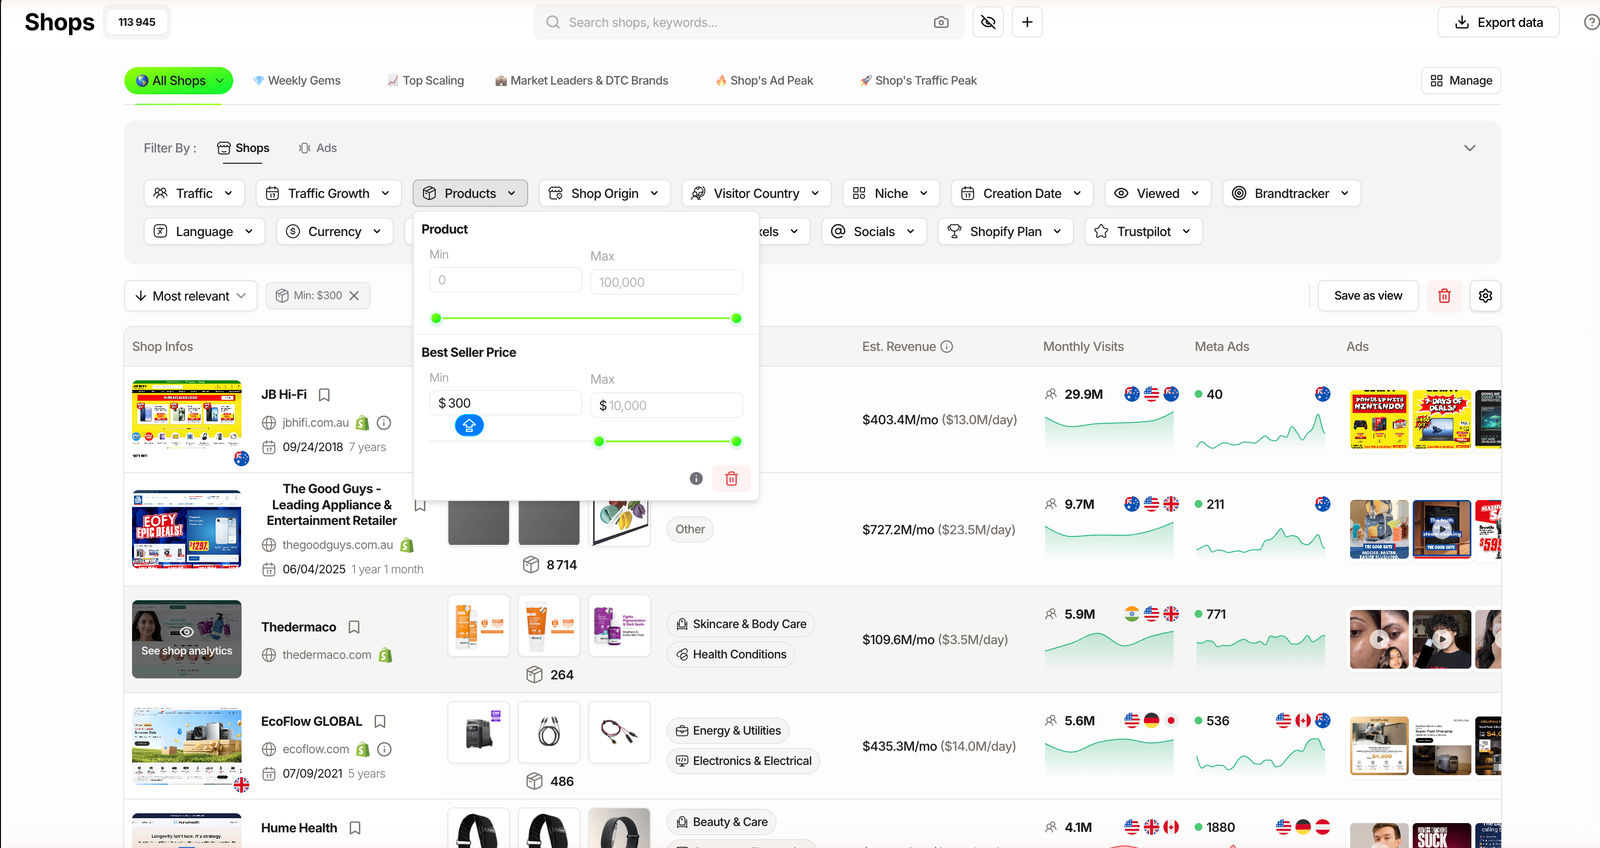Open the Trustpilot filter dropdown
The height and width of the screenshot is (848, 1600).
1143,231
